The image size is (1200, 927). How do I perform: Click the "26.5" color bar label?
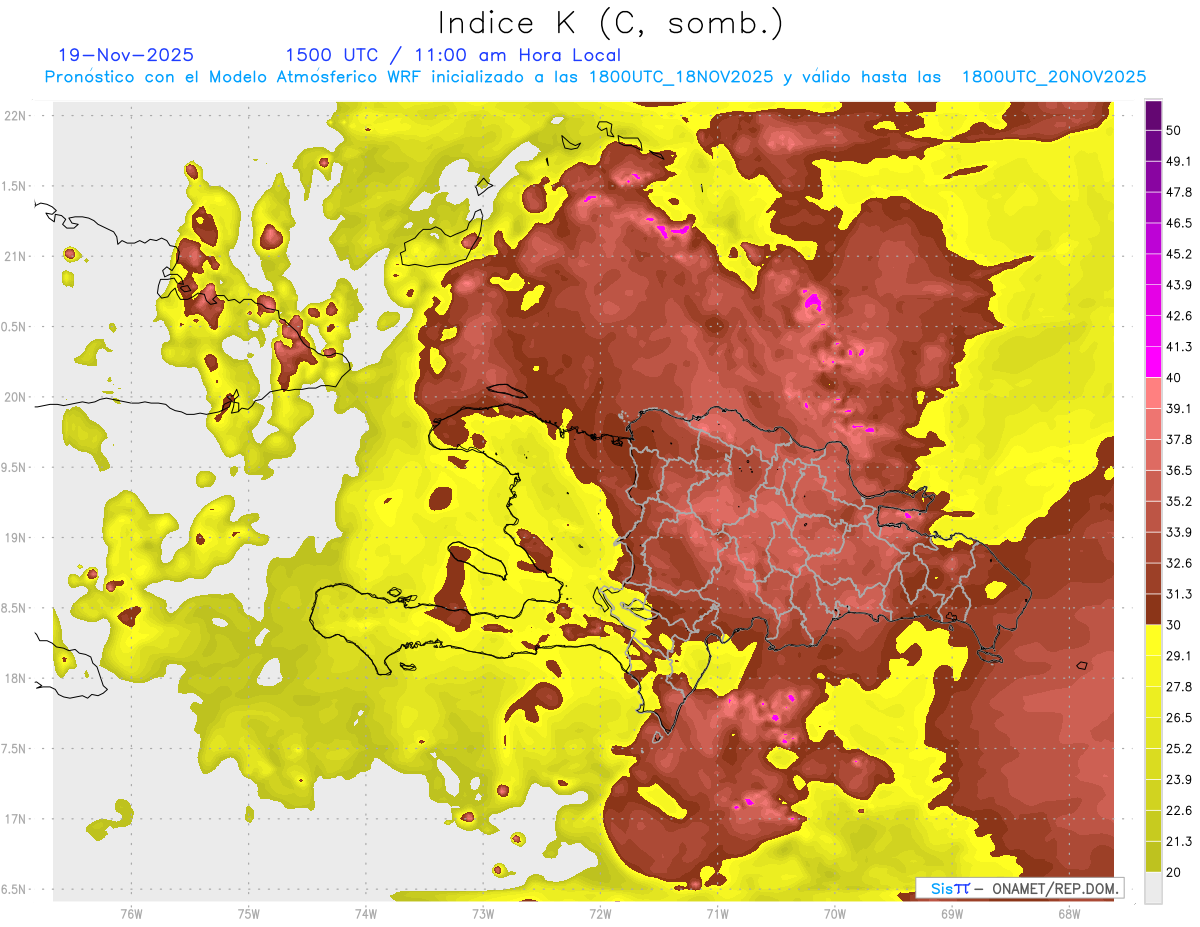pos(1178,718)
